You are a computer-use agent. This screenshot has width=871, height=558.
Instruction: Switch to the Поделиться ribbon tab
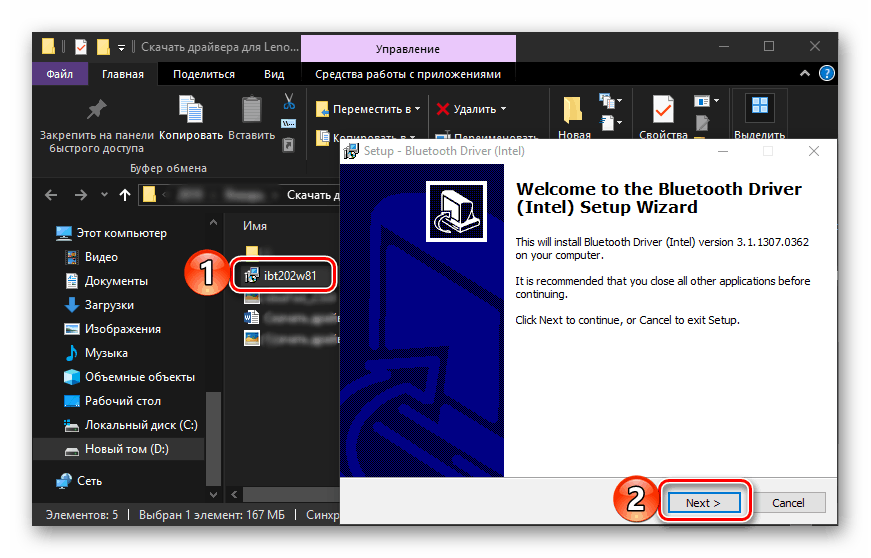[204, 74]
